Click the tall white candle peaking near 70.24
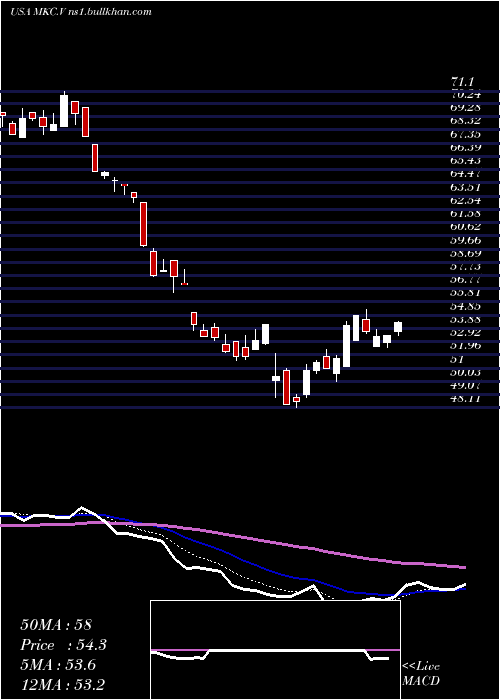The image size is (500, 700). click(x=64, y=110)
